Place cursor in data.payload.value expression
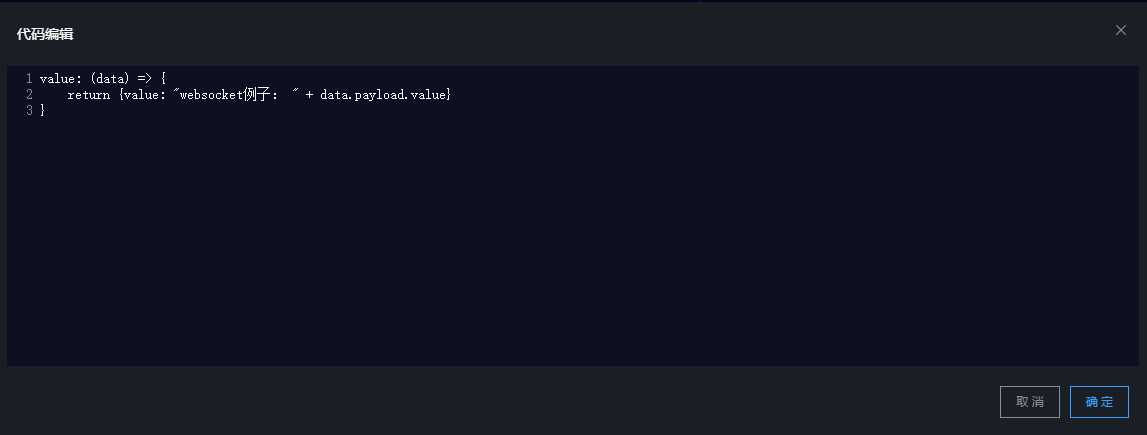This screenshot has height=435, width=1147. click(385, 94)
